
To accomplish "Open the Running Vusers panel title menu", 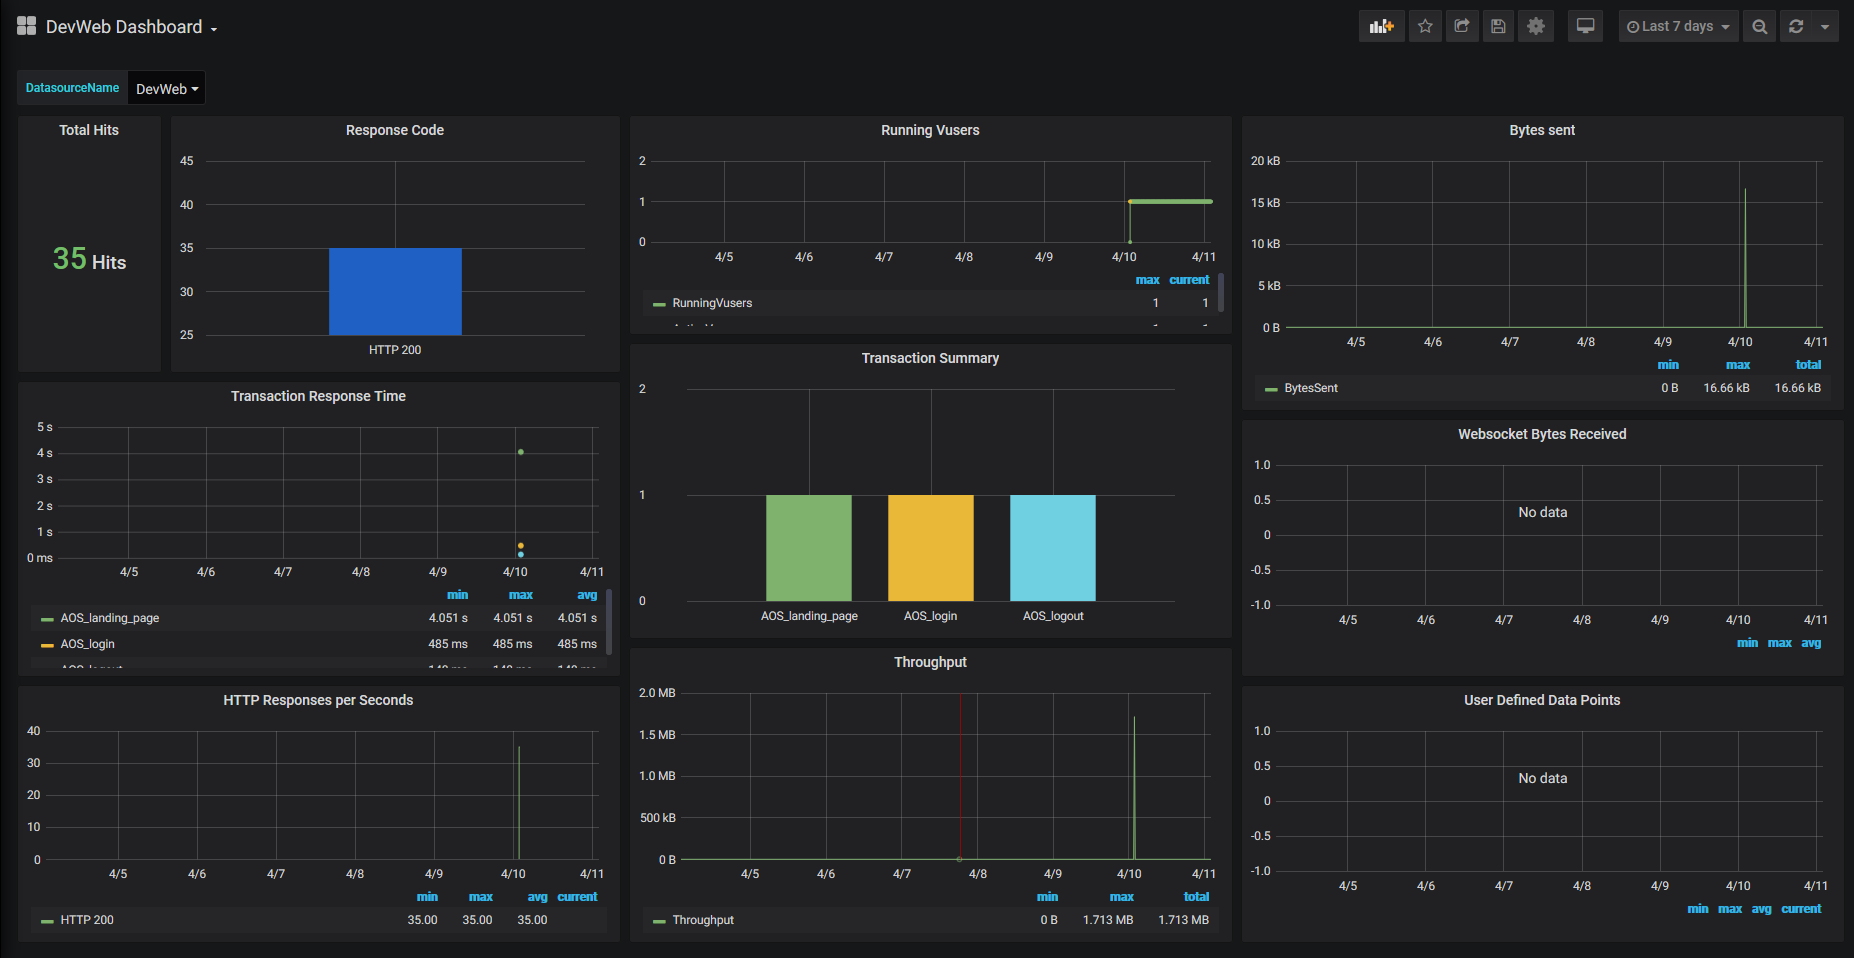I will [x=930, y=130].
